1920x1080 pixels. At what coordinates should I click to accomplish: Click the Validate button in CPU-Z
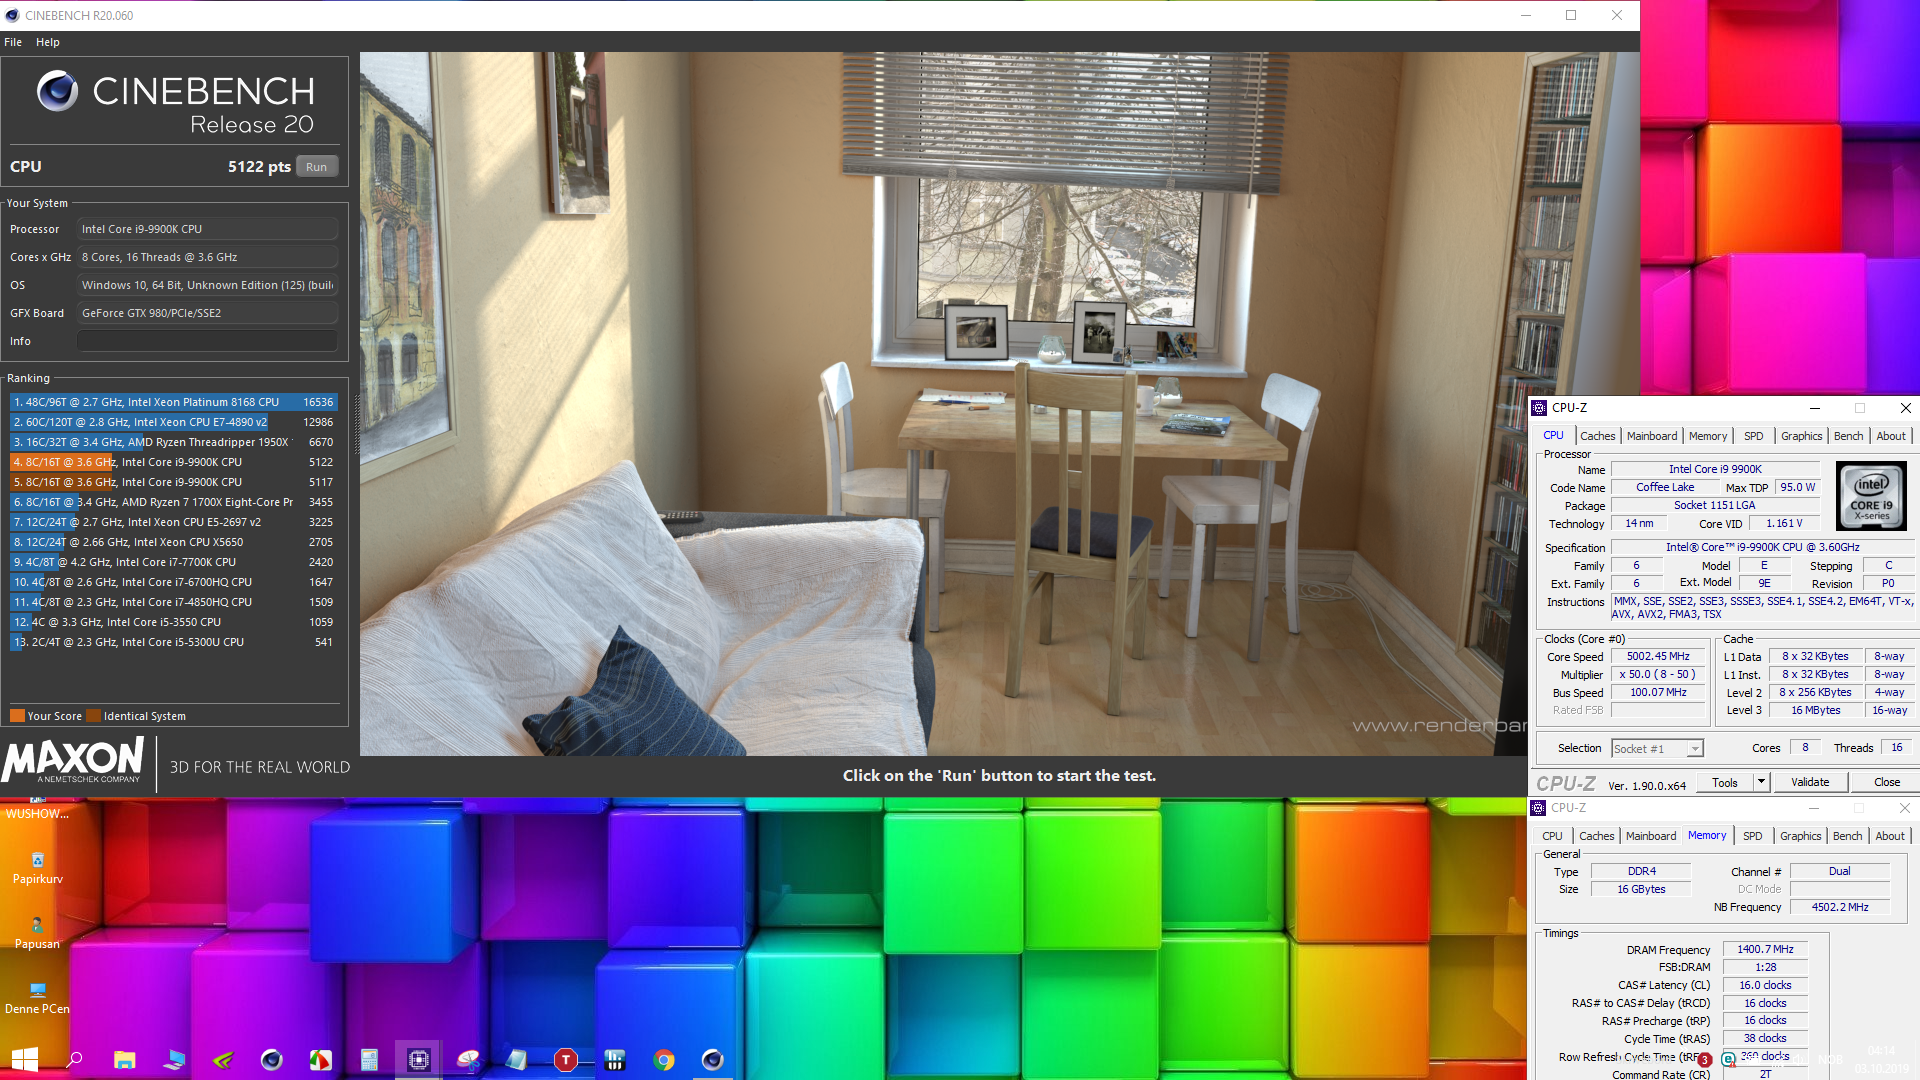coord(1810,782)
